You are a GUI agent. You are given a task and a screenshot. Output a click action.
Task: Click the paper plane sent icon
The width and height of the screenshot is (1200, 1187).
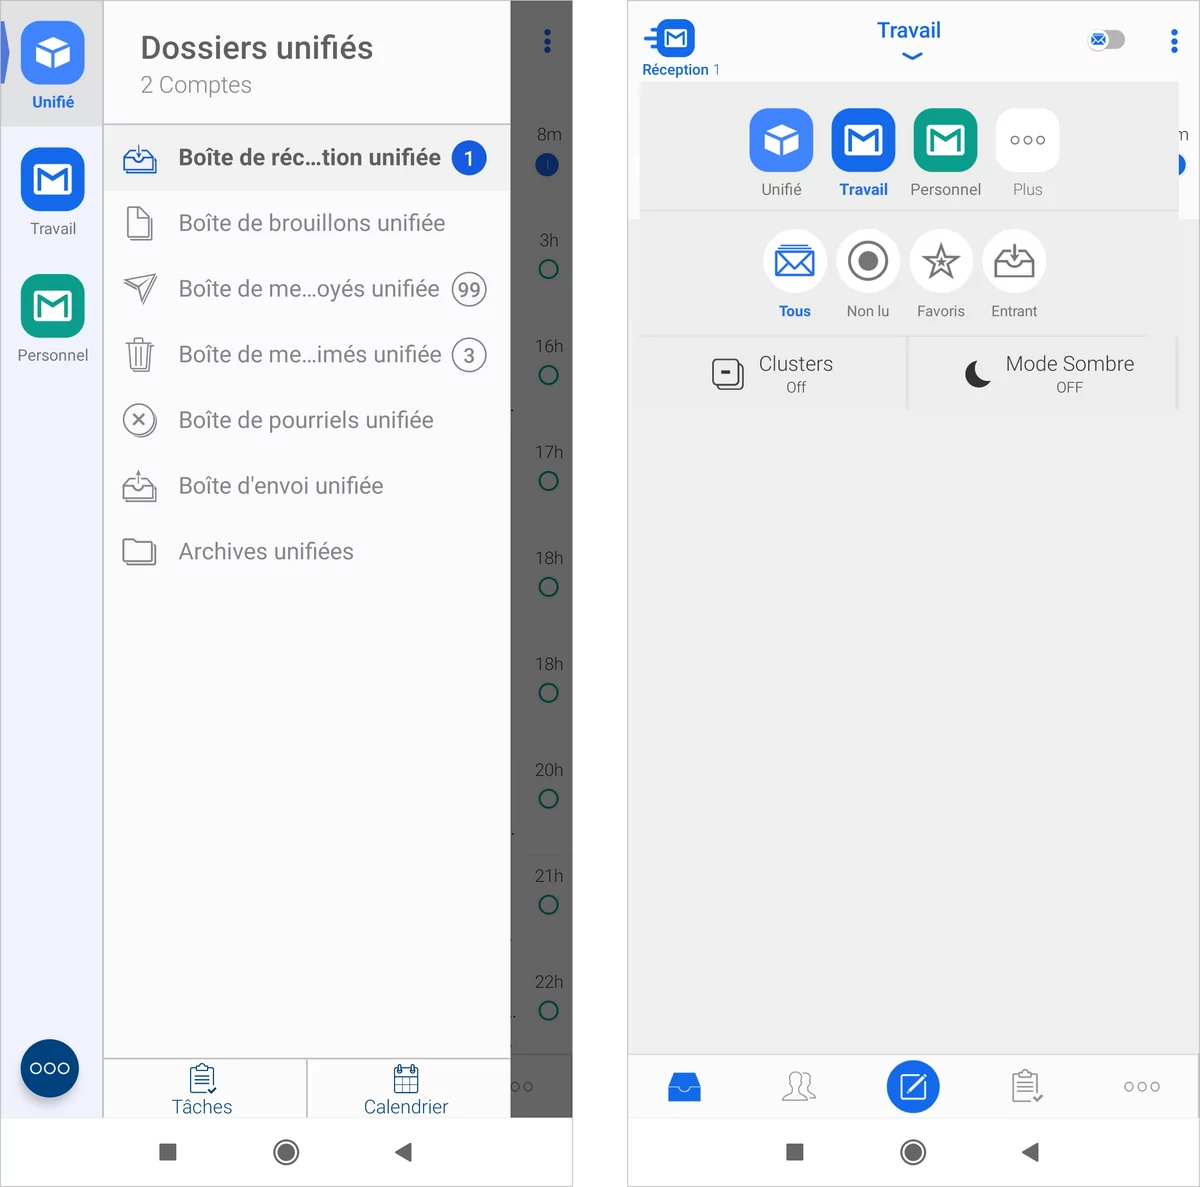point(140,289)
